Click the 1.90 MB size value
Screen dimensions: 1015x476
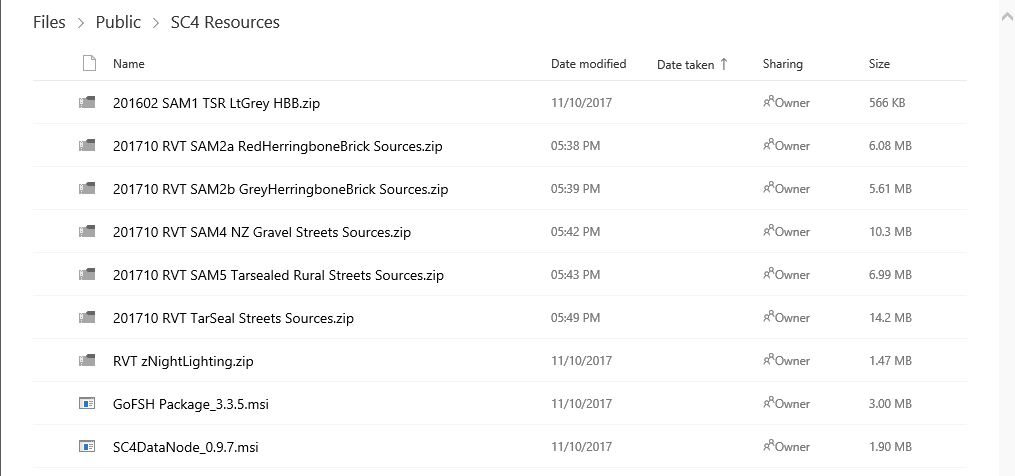coord(890,446)
